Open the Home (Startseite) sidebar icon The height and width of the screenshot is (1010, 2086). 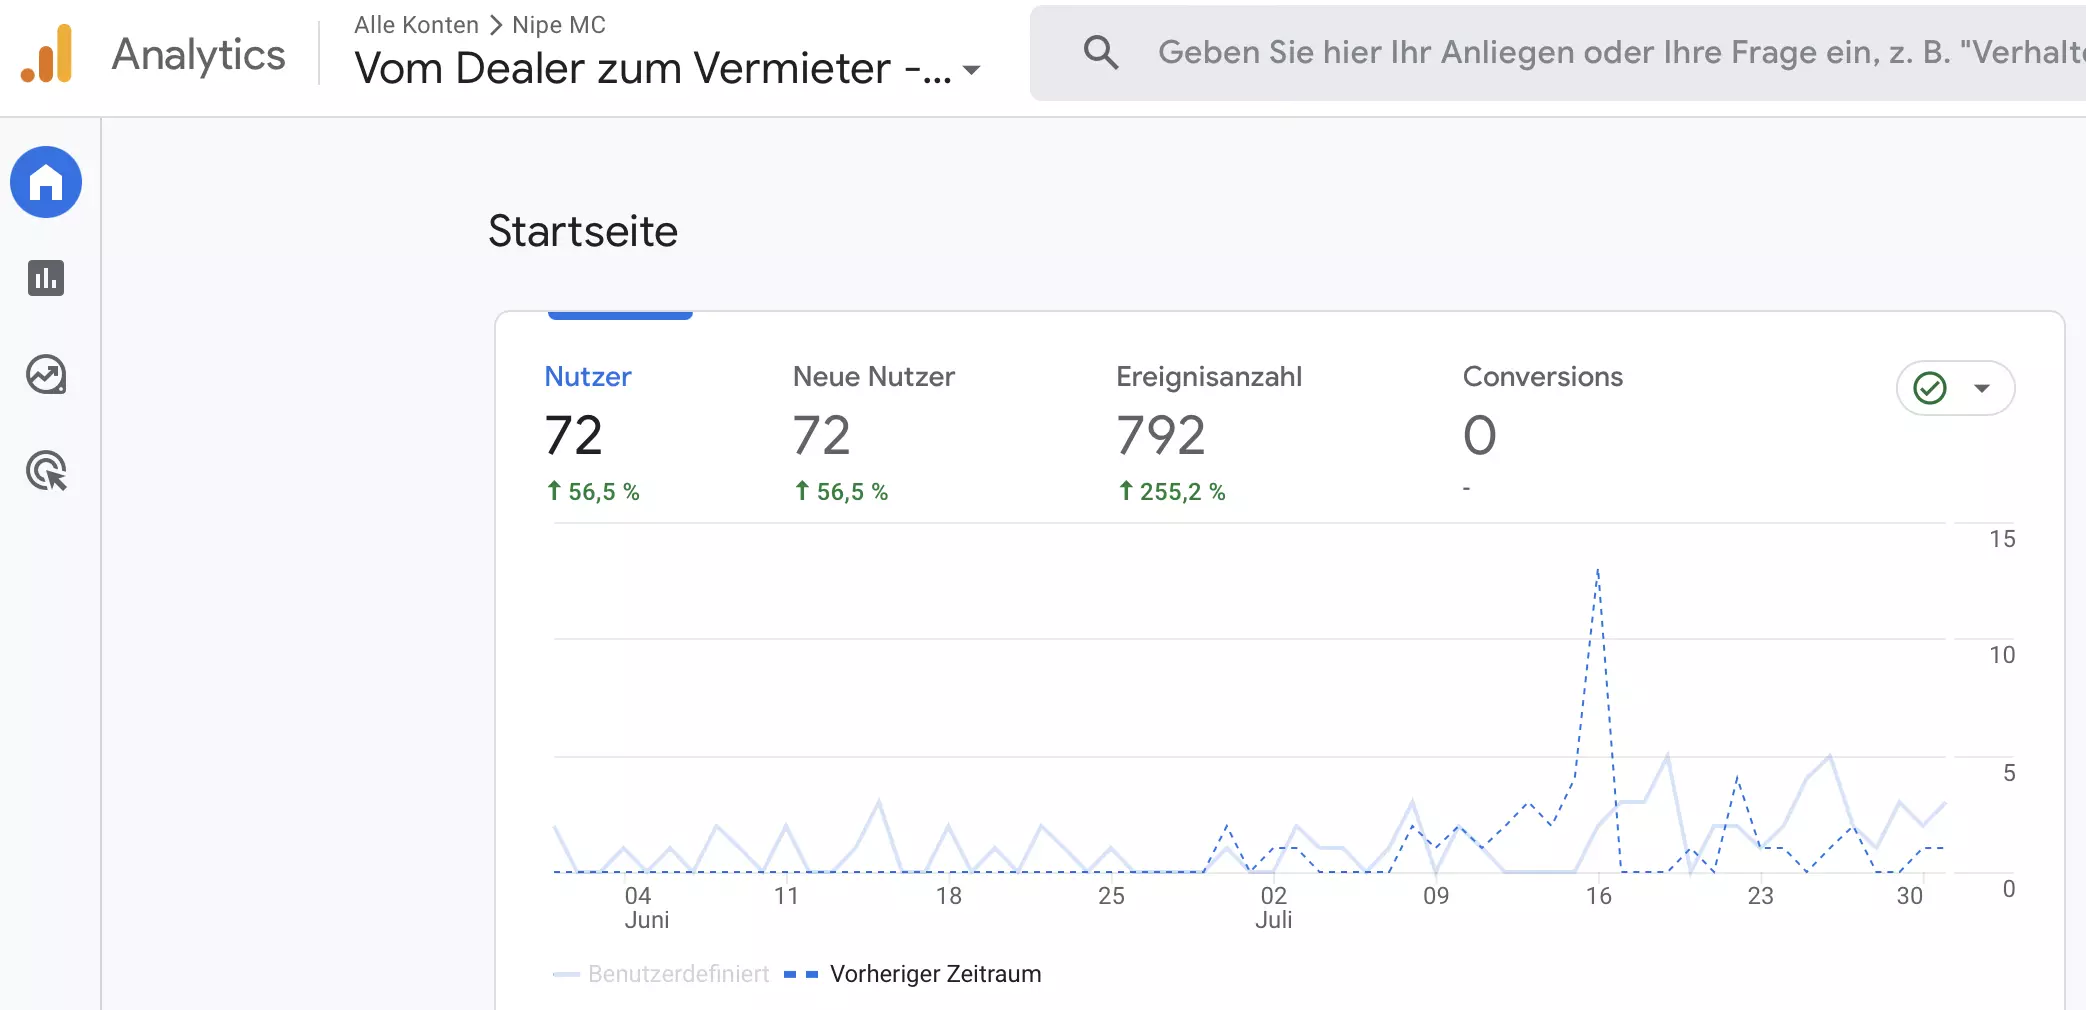(x=46, y=182)
